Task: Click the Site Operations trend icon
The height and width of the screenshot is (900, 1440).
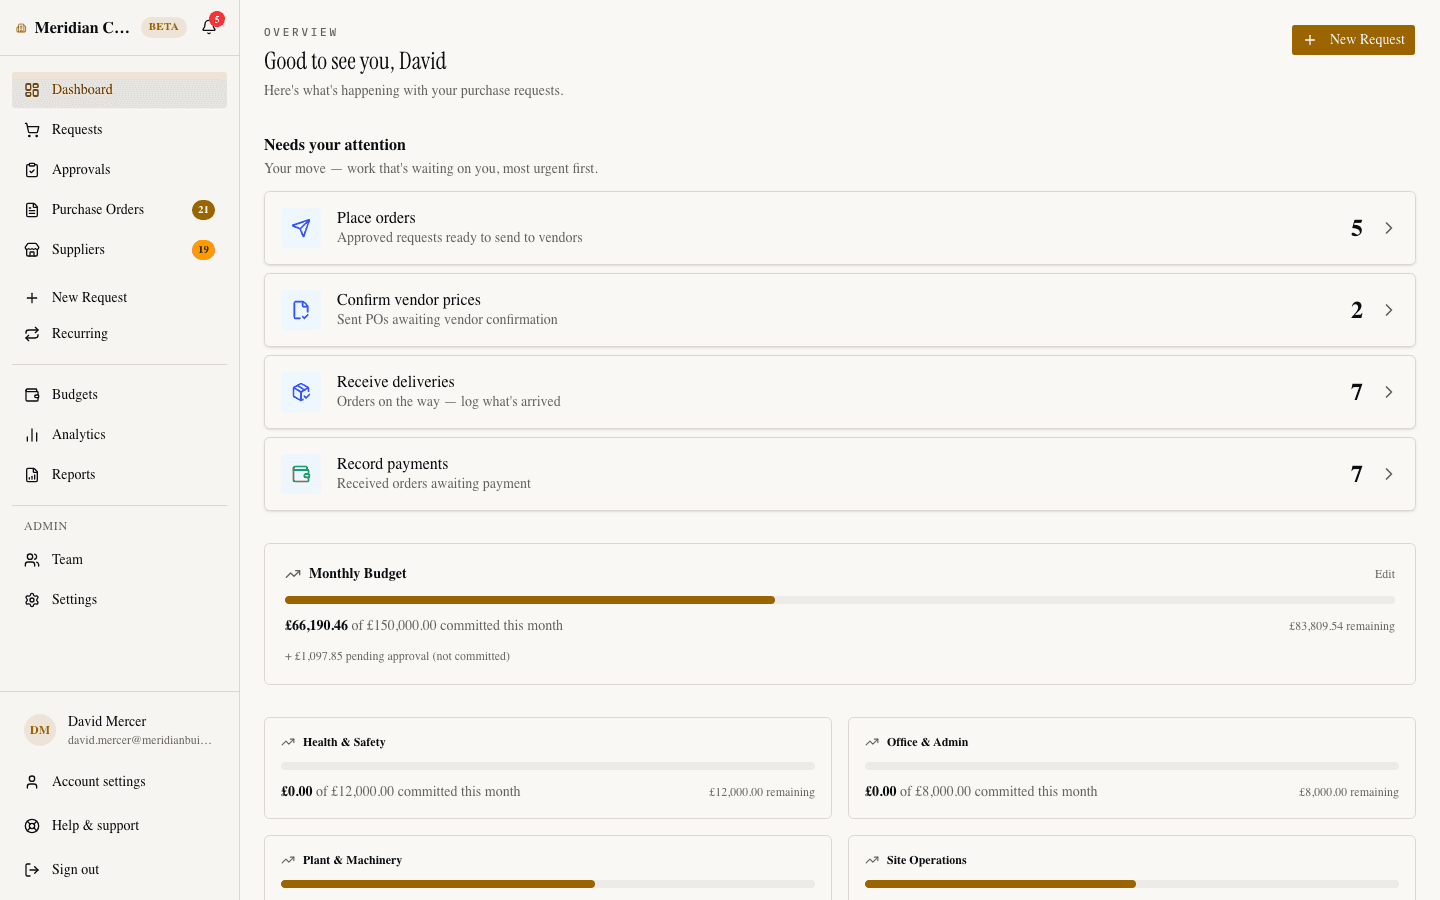Action: (x=872, y=860)
